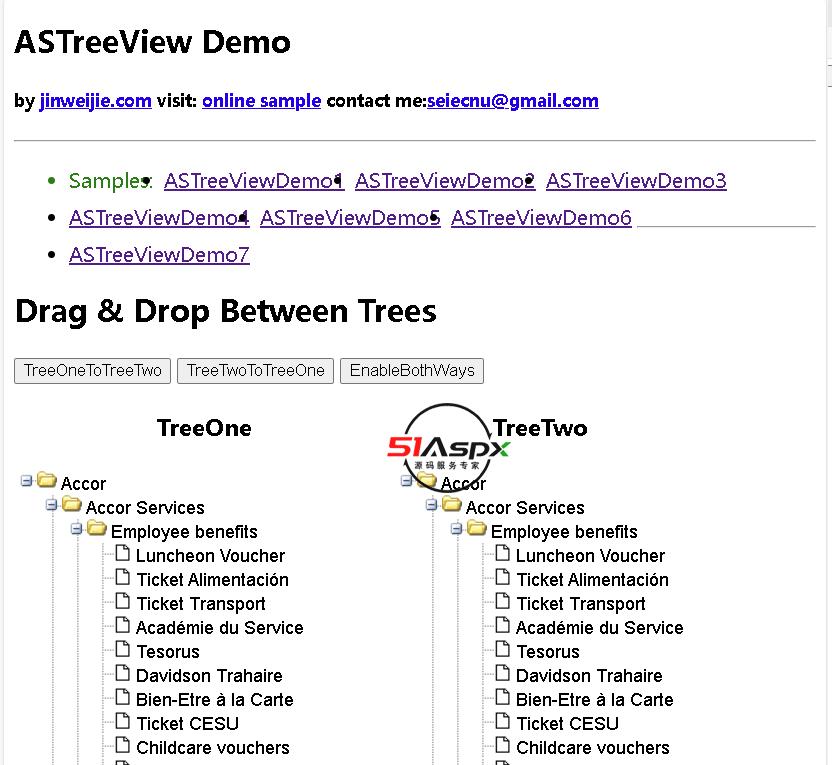The image size is (832, 765).
Task: Select Childcare vouchers label in TreeTwo
Action: (592, 747)
